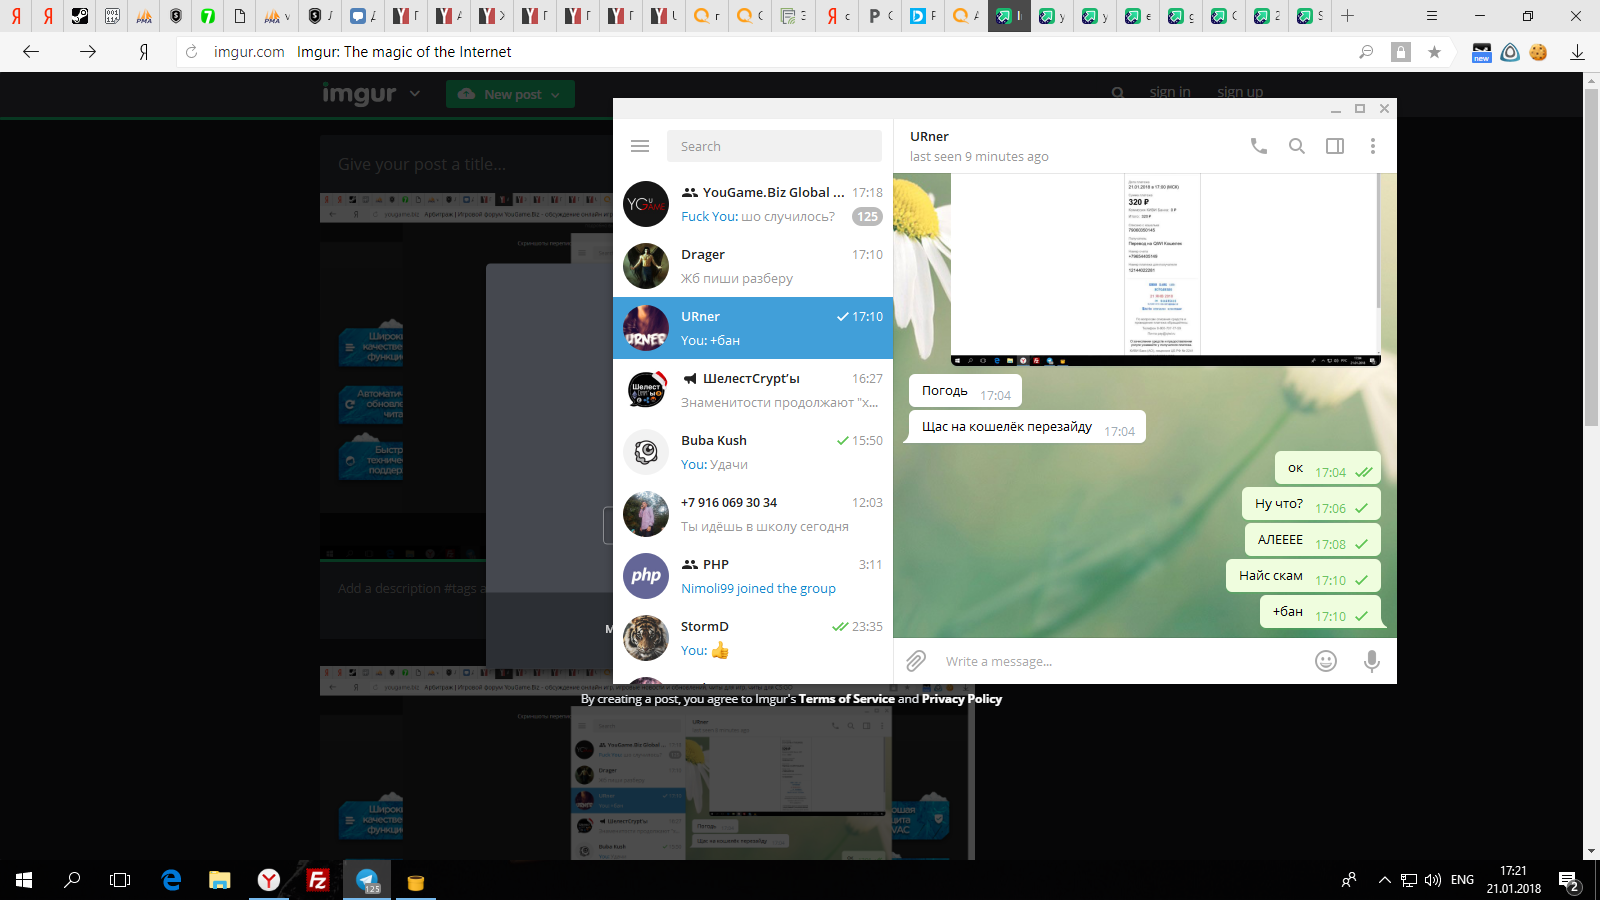
Task: Open the chat's three-dot options menu
Action: tap(1373, 146)
